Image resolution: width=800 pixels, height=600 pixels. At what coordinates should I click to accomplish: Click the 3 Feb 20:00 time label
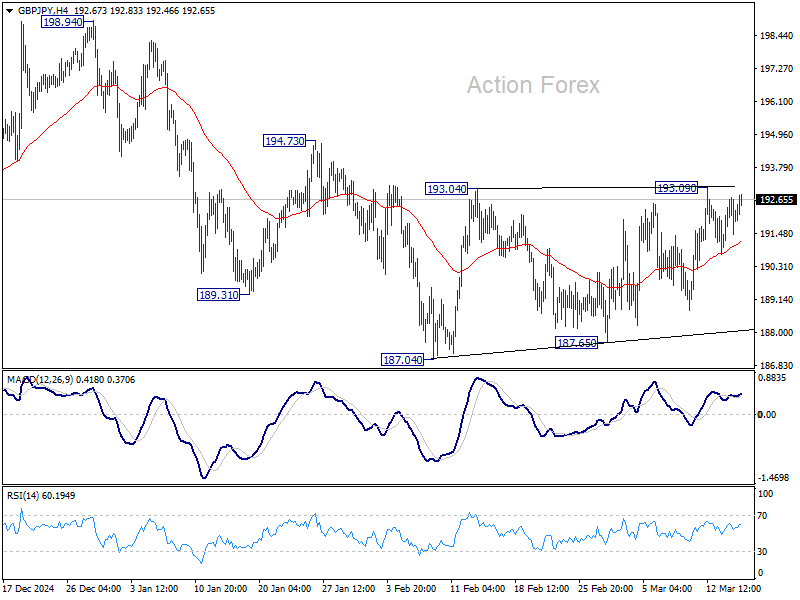tap(411, 588)
